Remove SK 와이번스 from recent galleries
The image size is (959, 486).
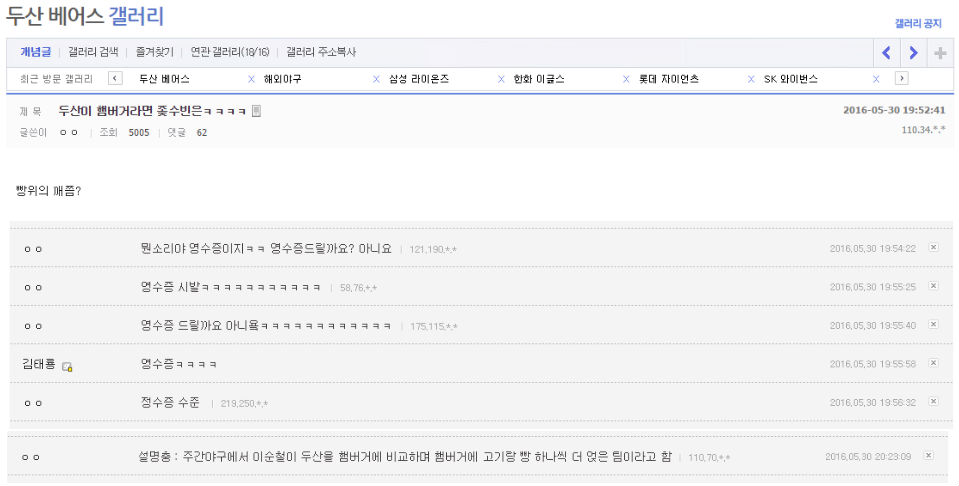[x=876, y=79]
